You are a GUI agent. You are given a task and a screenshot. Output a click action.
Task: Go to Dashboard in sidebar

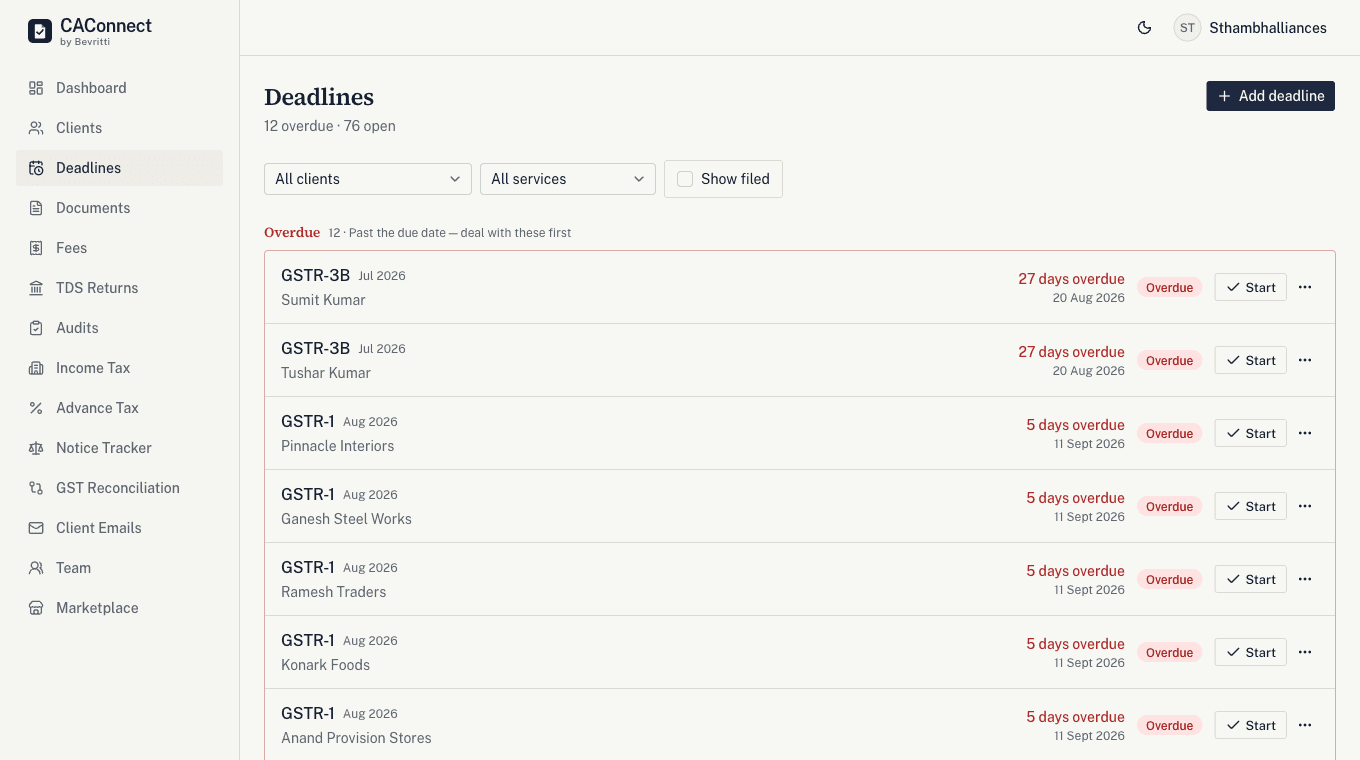coord(119,88)
